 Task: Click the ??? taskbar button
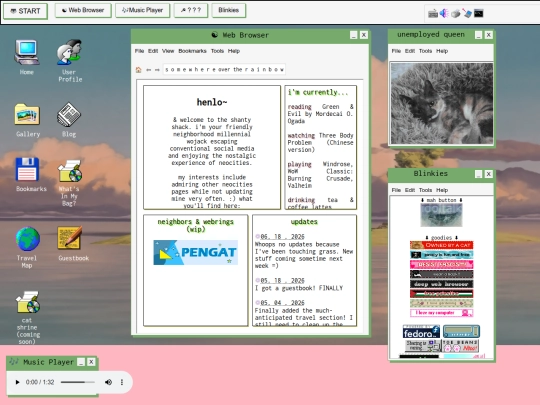[191, 10]
